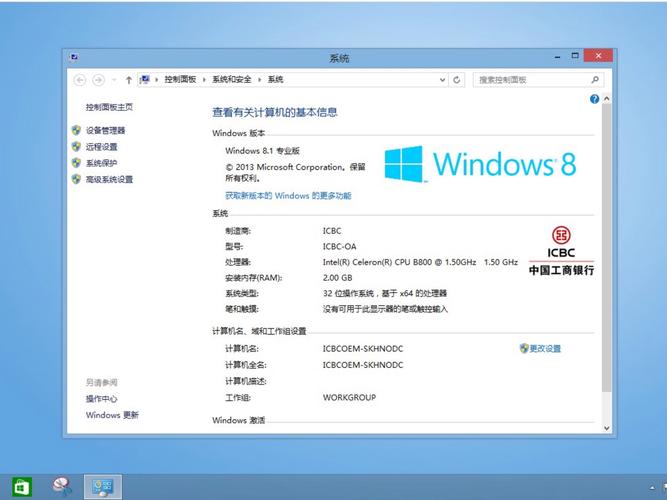Viewport: 667px width, 500px height.
Task: Click shield icon beside 设备管理器
Action: (x=77, y=130)
